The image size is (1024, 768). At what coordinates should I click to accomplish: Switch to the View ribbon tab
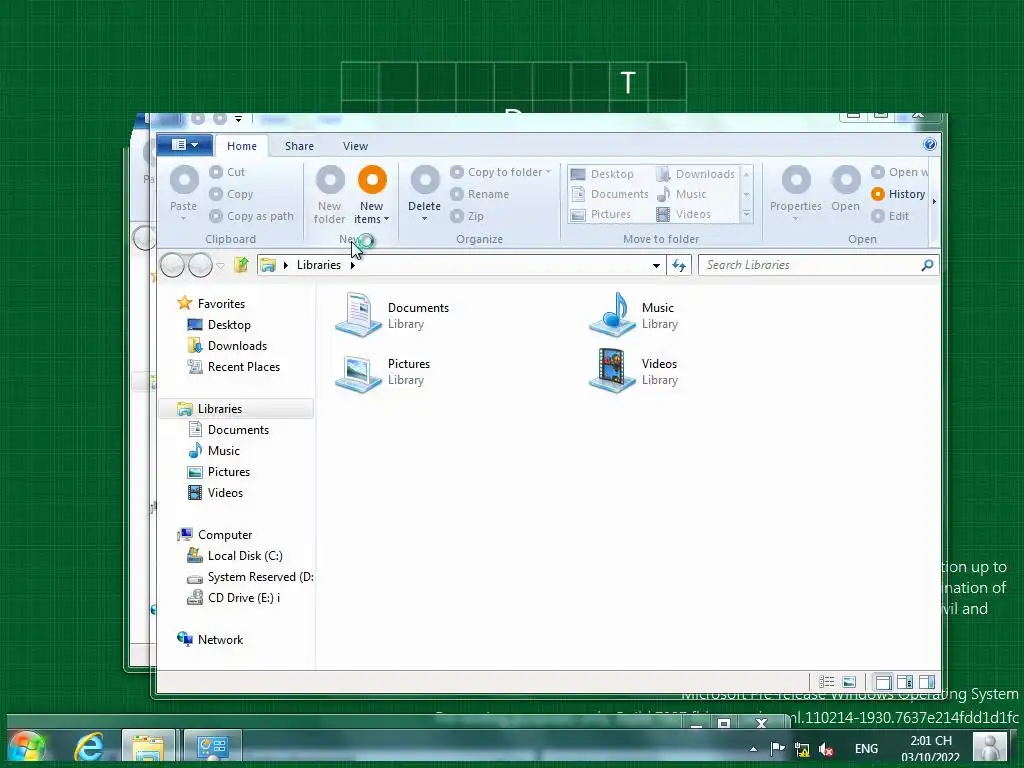tap(355, 146)
